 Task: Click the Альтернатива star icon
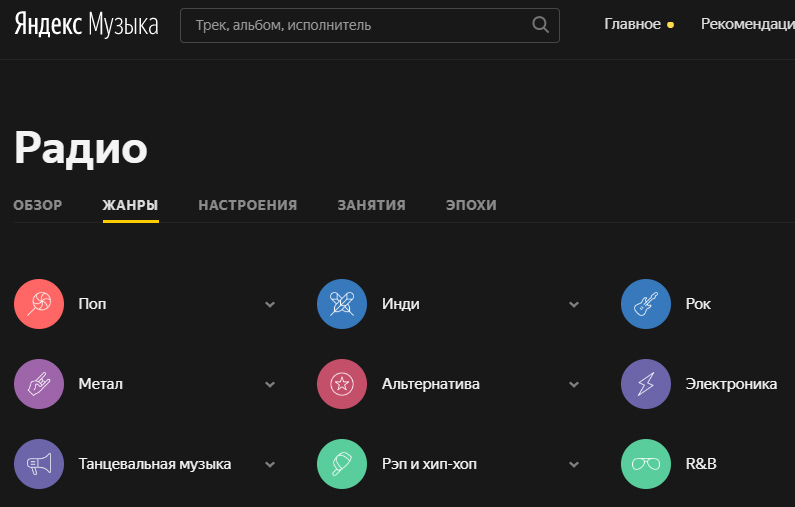coord(342,384)
